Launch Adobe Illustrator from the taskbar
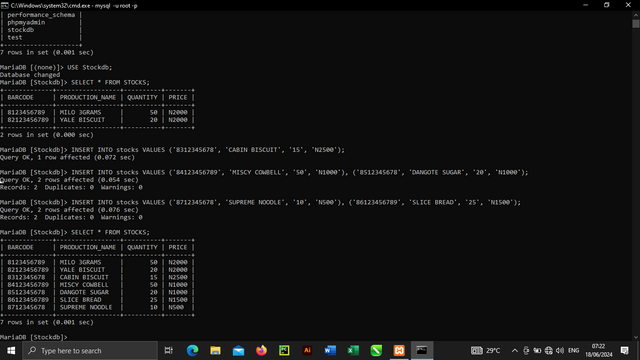 [307, 351]
